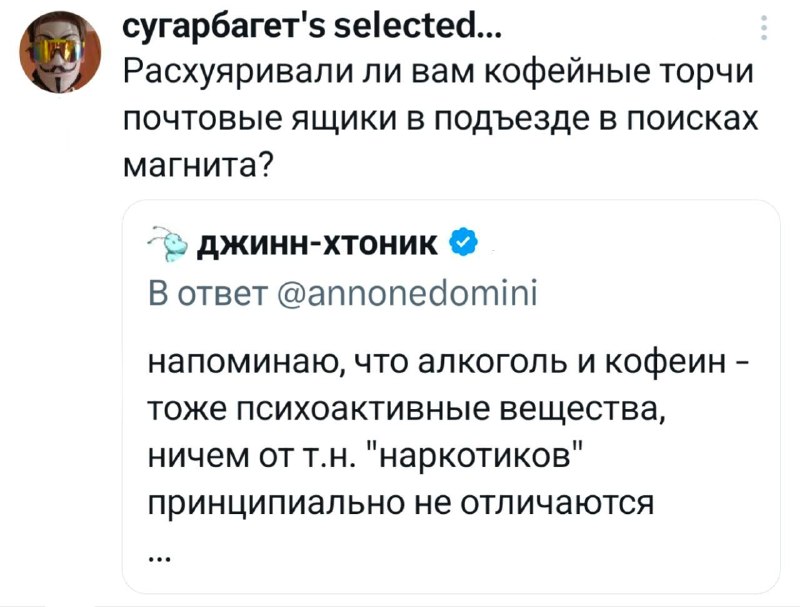Image resolution: width=800 pixels, height=607 pixels.
Task: Click the word "кофеин" in the quote
Action: click(x=666, y=363)
